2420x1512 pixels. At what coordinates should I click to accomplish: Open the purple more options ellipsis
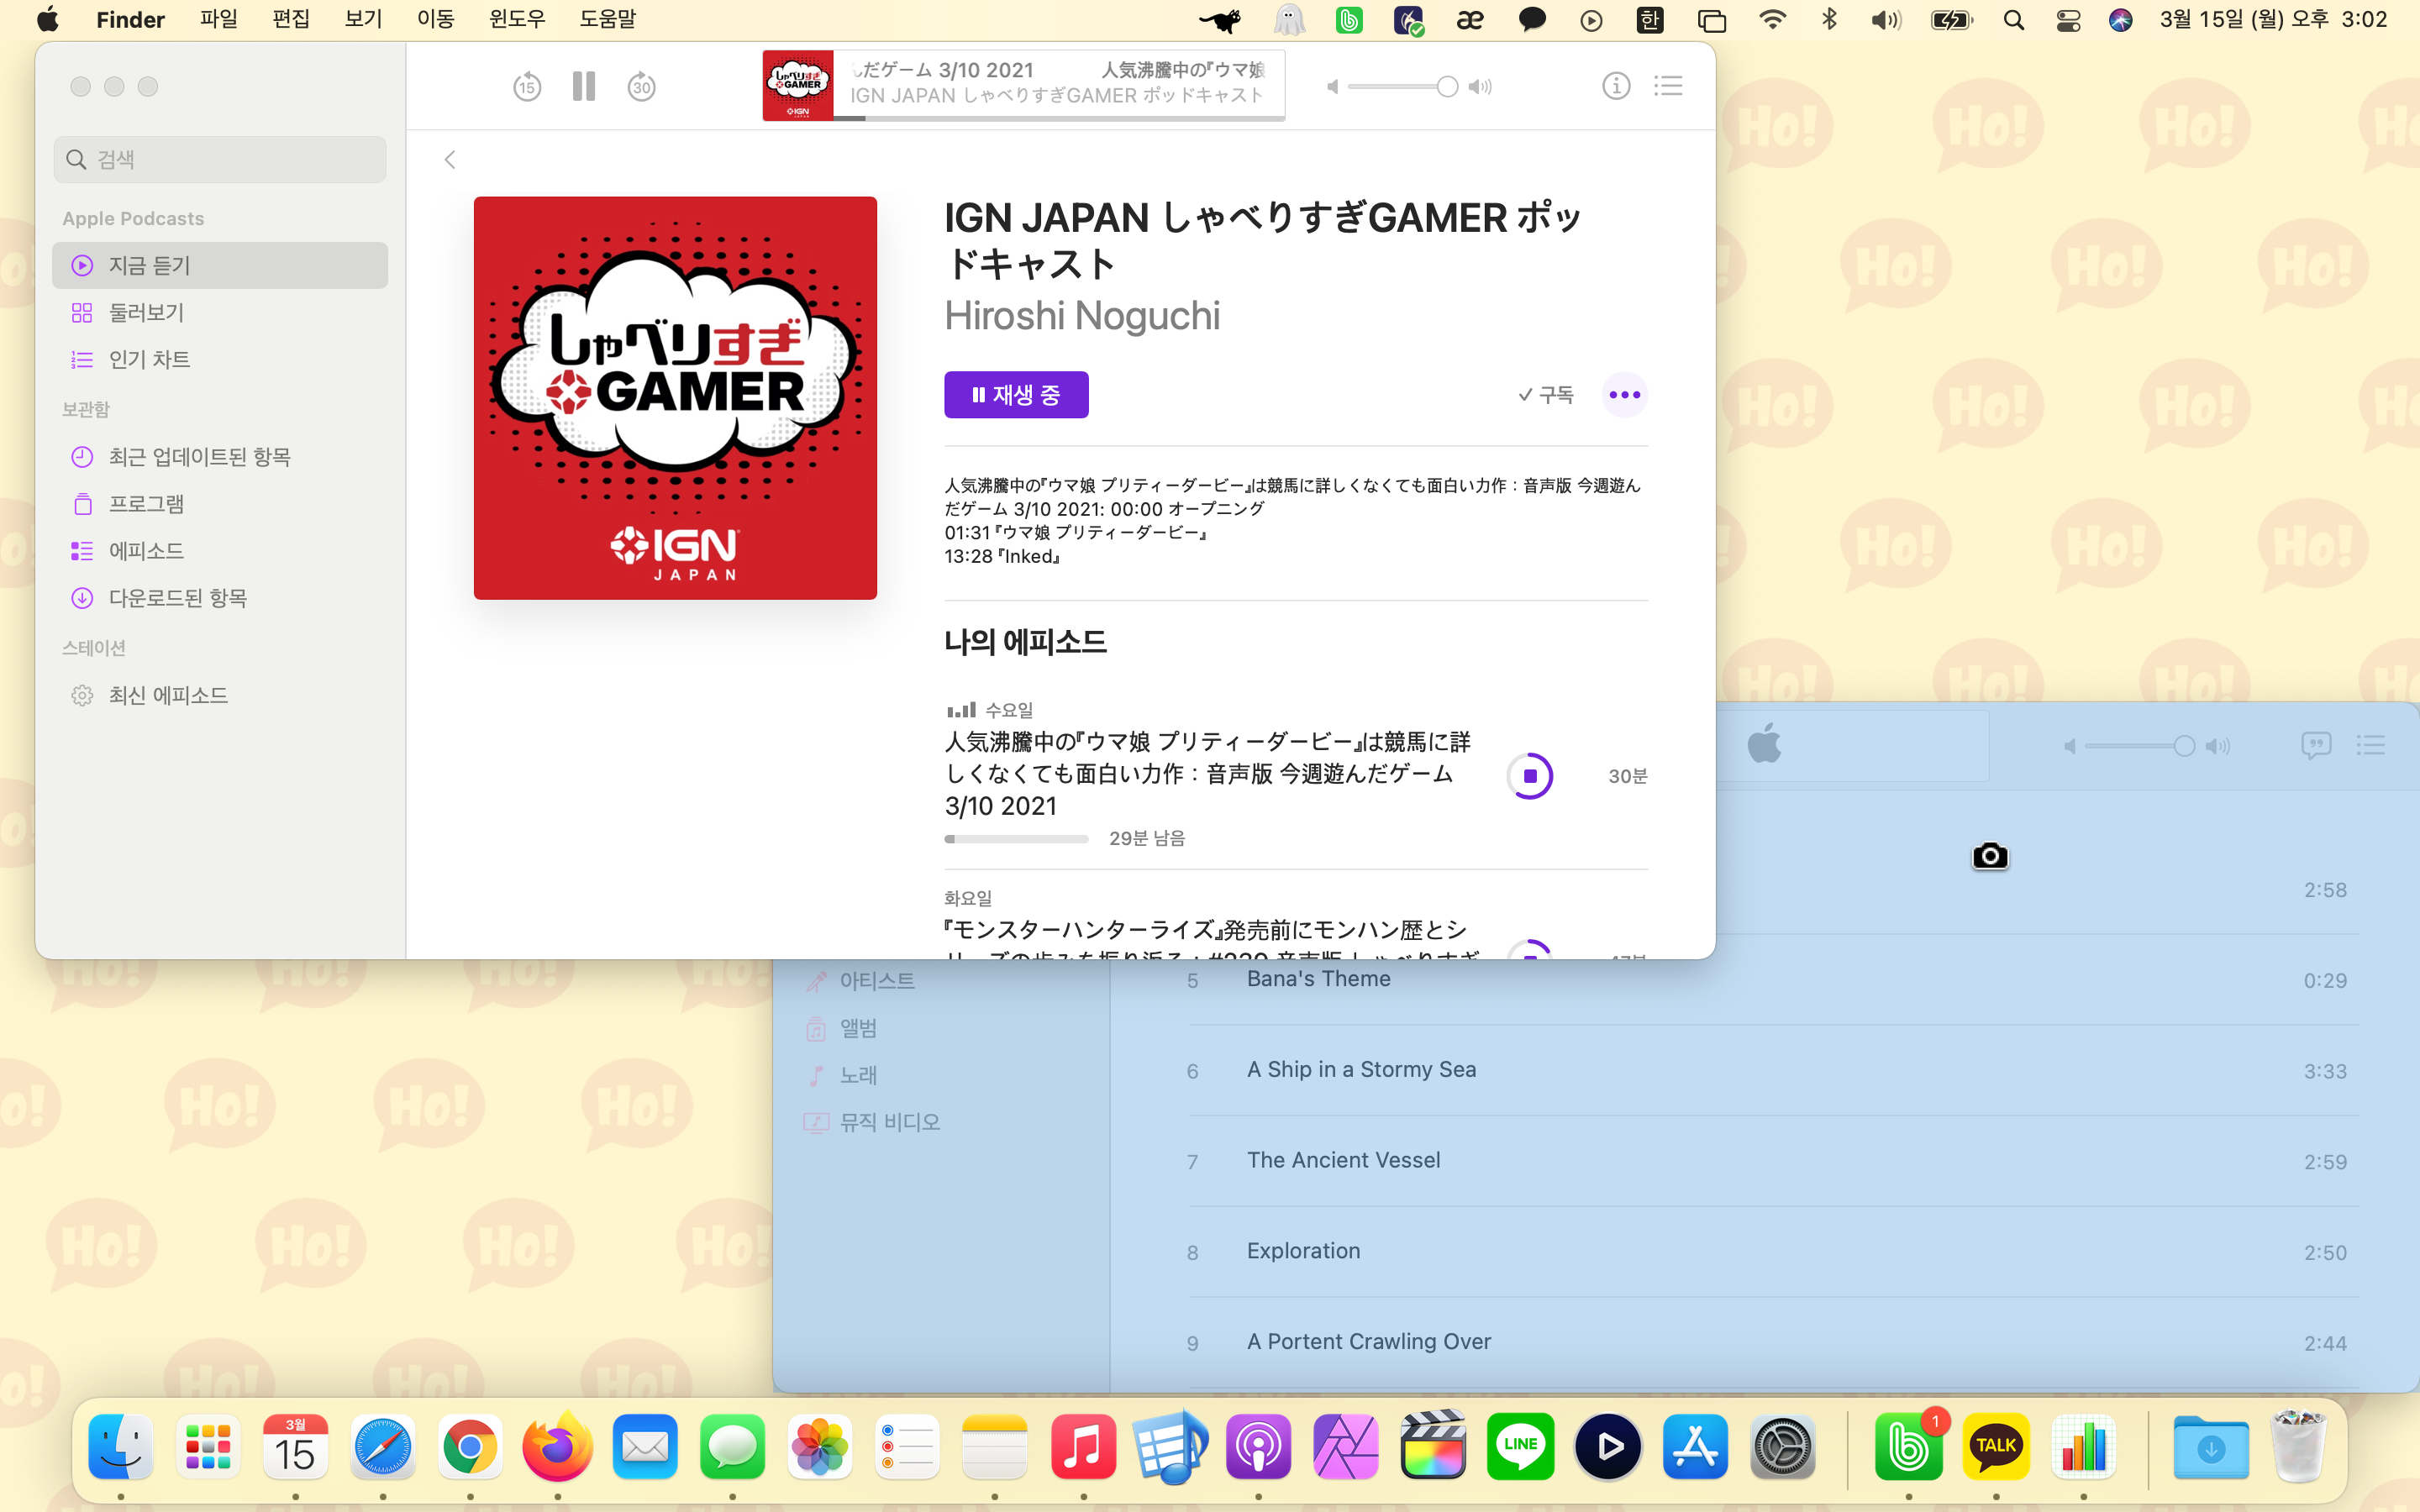[1624, 395]
